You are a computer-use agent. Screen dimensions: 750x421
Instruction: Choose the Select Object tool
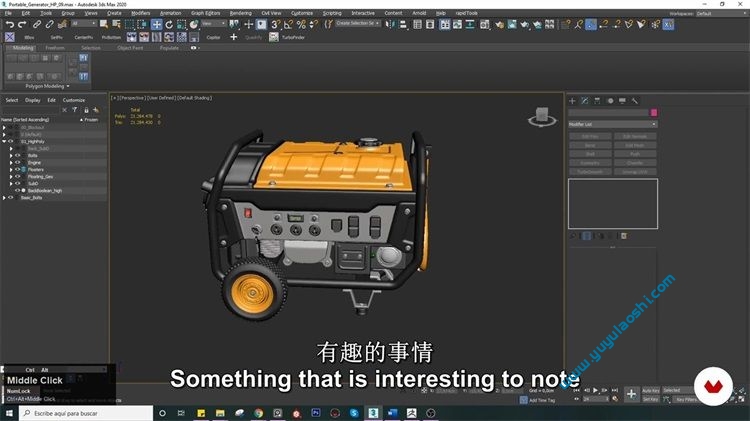(103, 24)
